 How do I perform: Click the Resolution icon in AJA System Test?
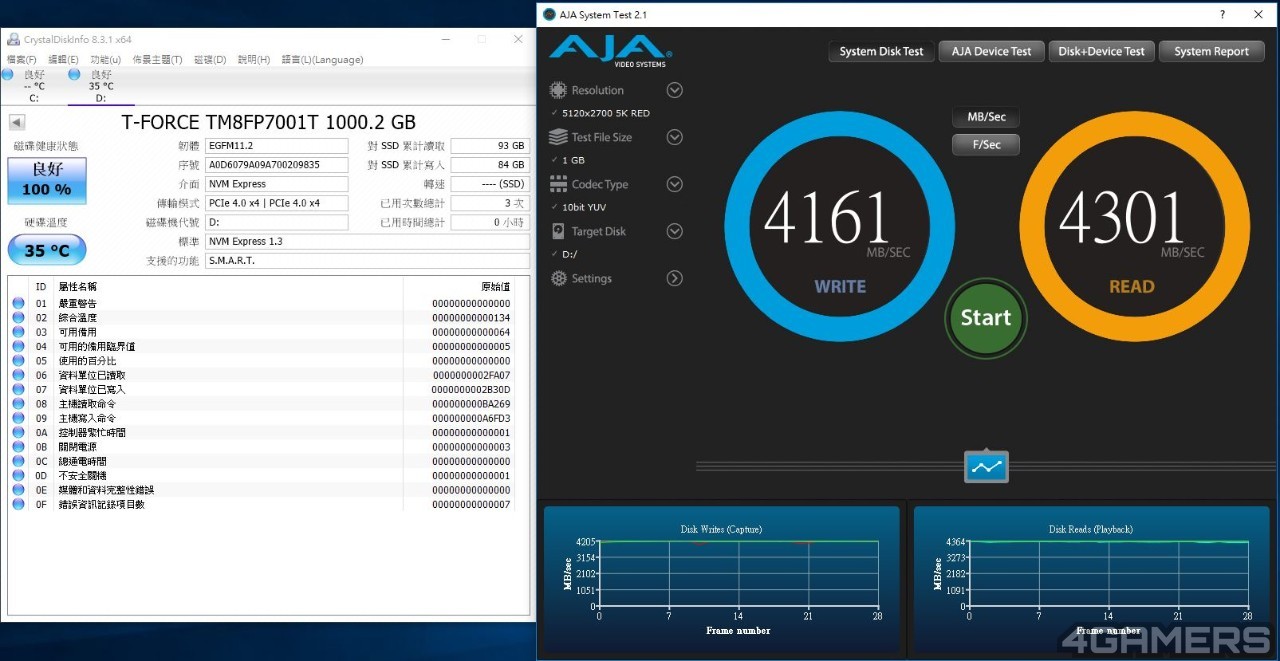(x=558, y=90)
